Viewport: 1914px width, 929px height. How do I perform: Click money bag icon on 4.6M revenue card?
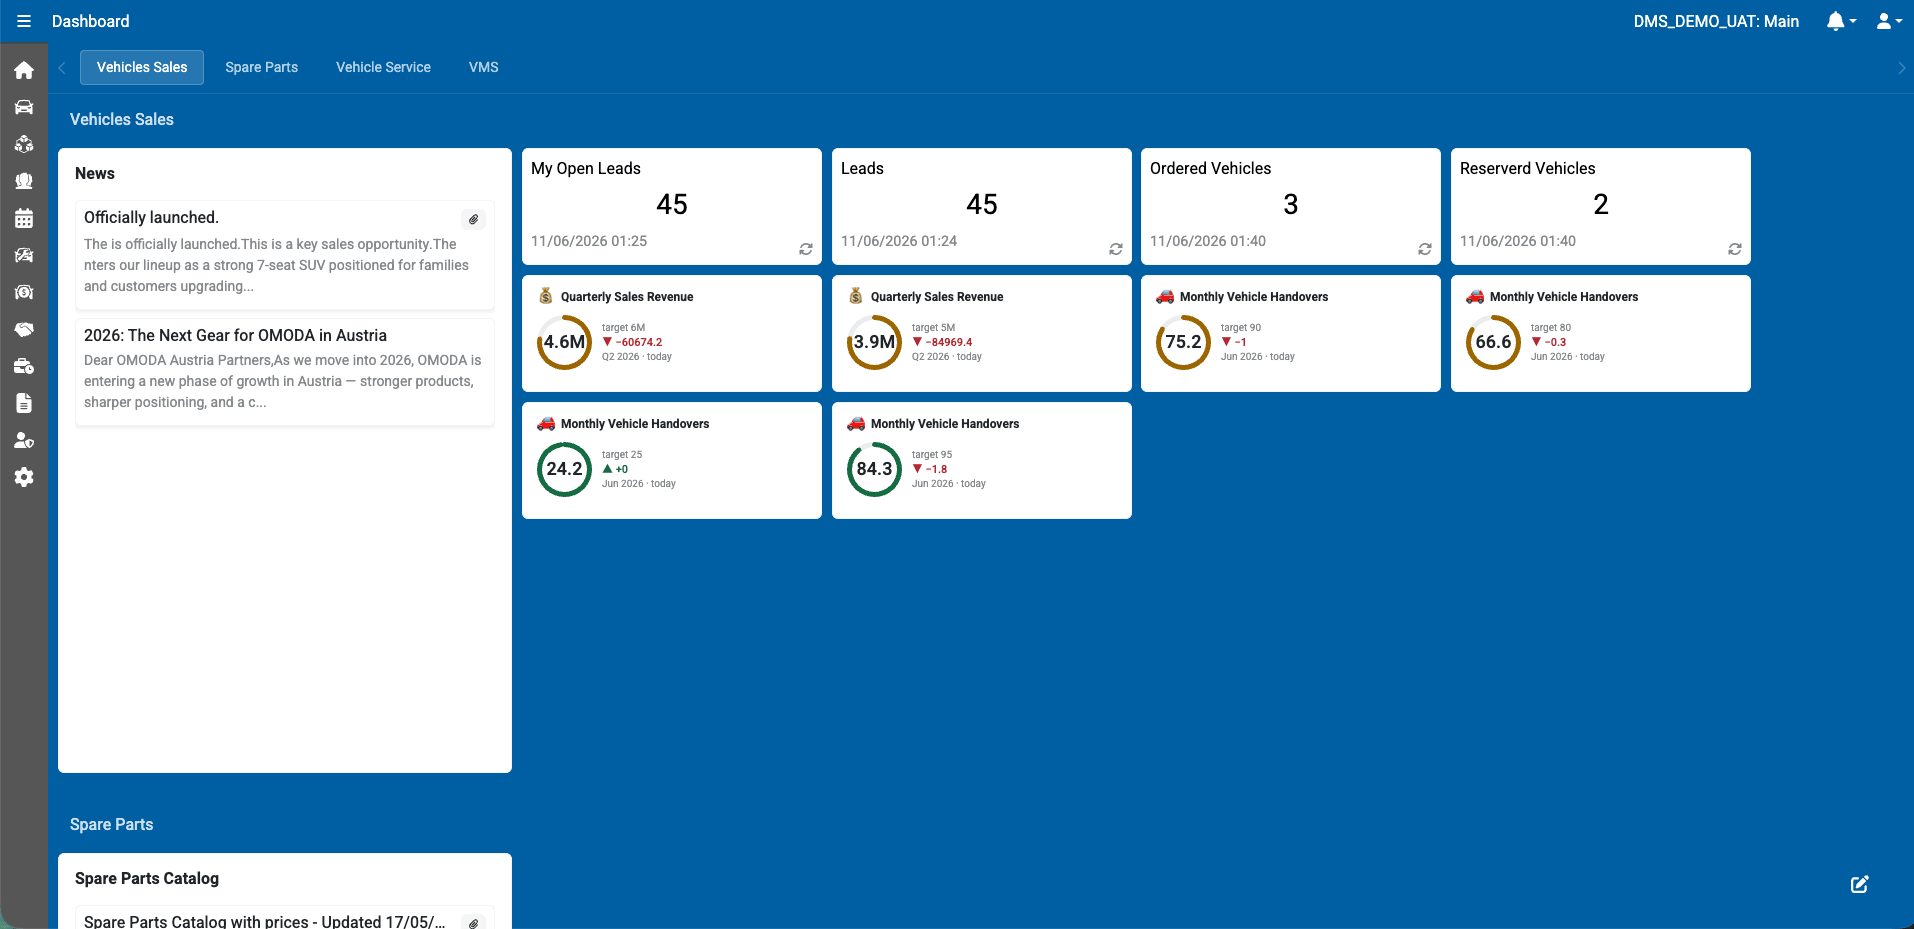(x=546, y=296)
